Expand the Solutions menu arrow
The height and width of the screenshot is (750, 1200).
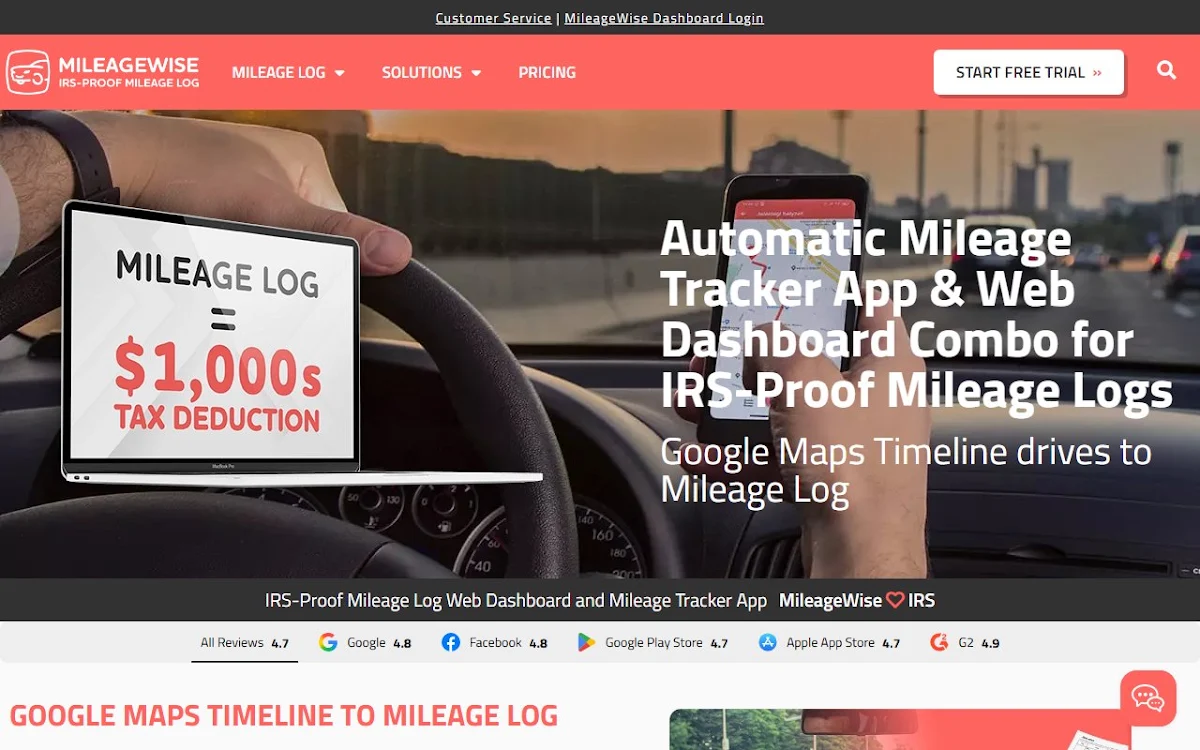[x=476, y=73]
